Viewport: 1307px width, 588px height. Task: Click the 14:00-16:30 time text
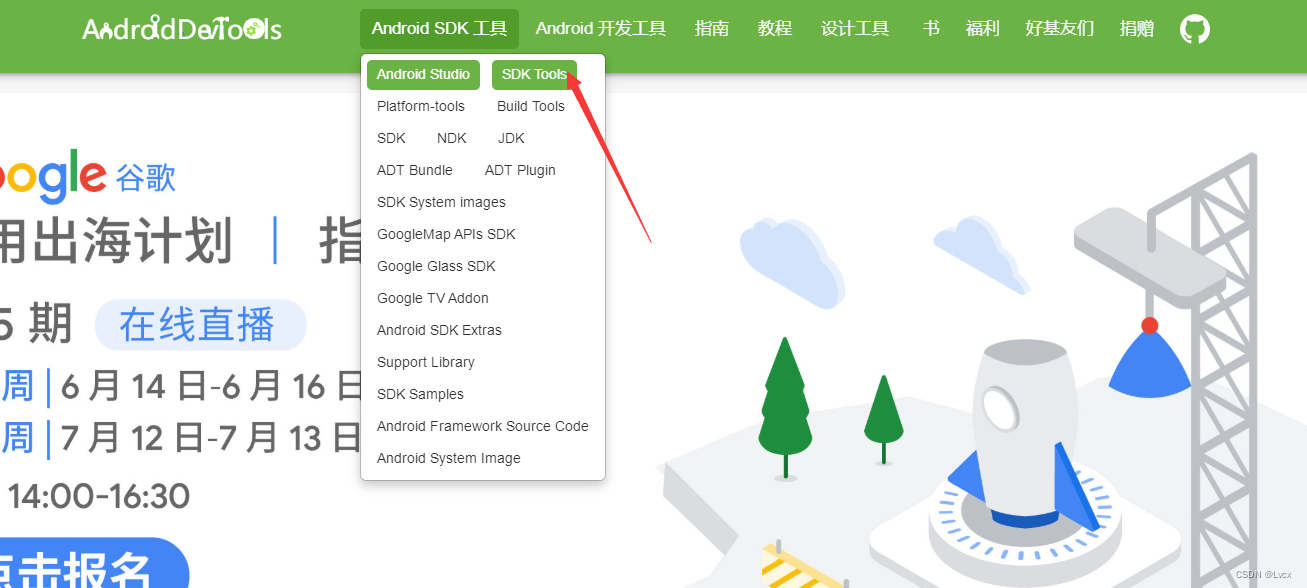[x=100, y=495]
